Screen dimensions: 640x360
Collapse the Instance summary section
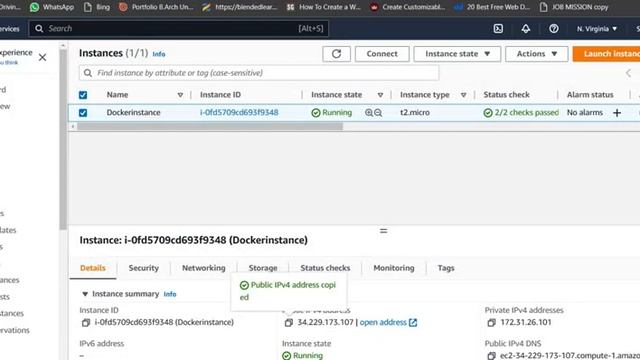point(85,294)
